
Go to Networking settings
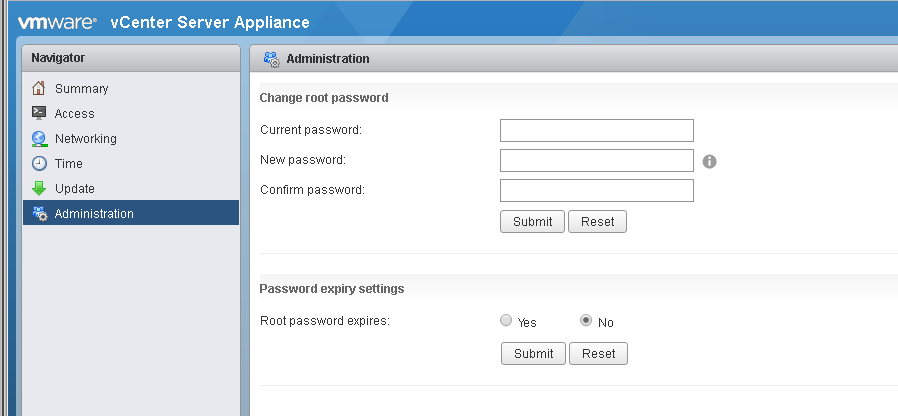[x=131, y=139]
